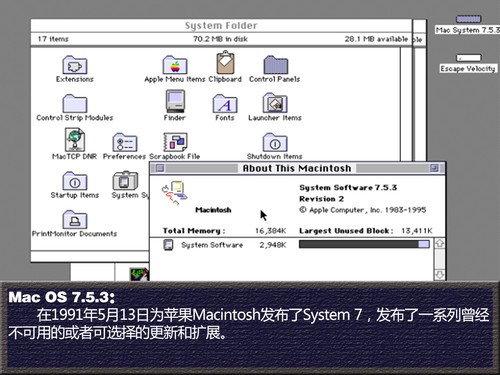The height and width of the screenshot is (375, 500).
Task: Click the '70.2 MB in disk' text
Action: coord(220,39)
